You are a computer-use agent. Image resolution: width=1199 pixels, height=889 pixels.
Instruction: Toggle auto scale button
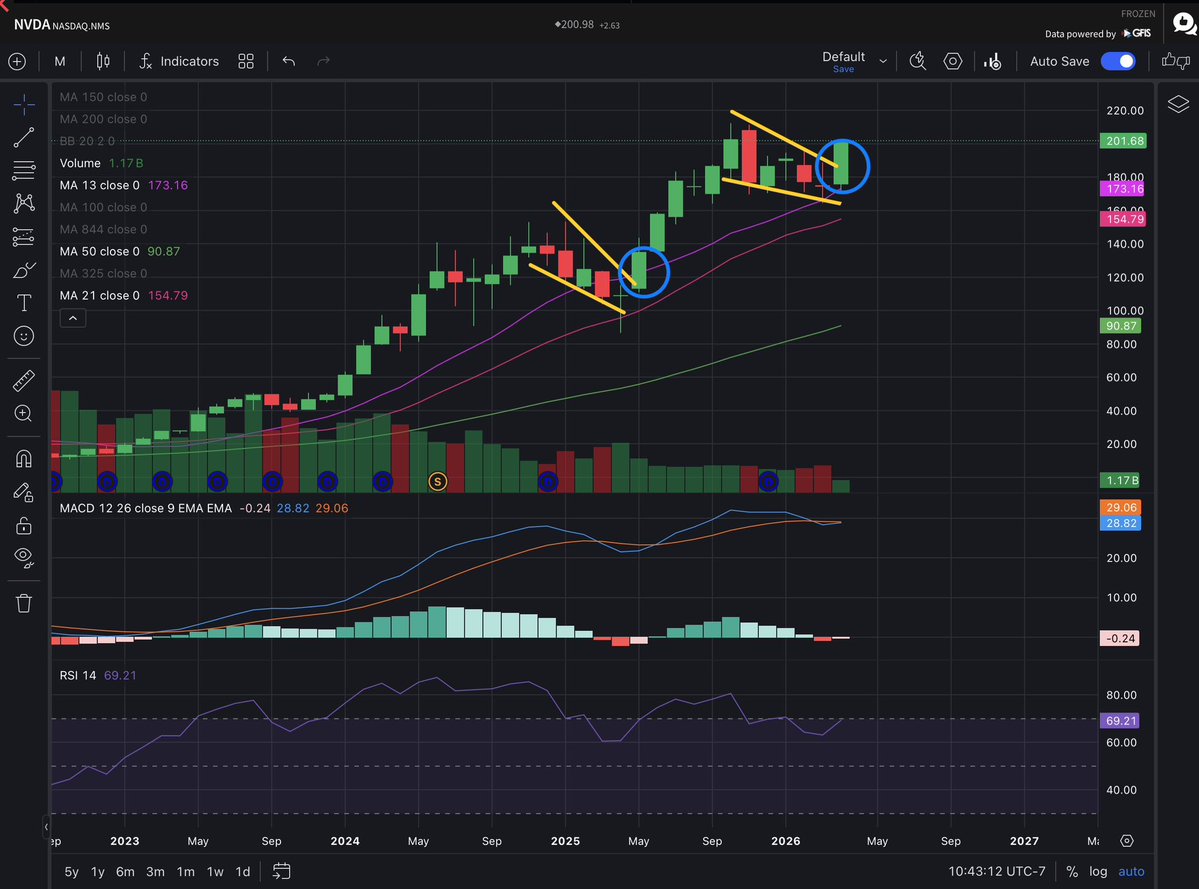click(x=1131, y=871)
